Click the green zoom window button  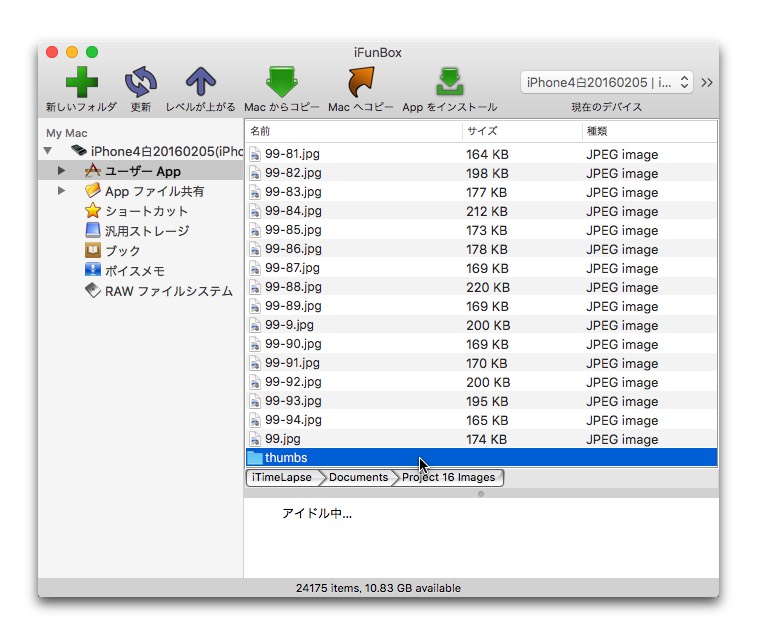pyautogui.click(x=92, y=52)
